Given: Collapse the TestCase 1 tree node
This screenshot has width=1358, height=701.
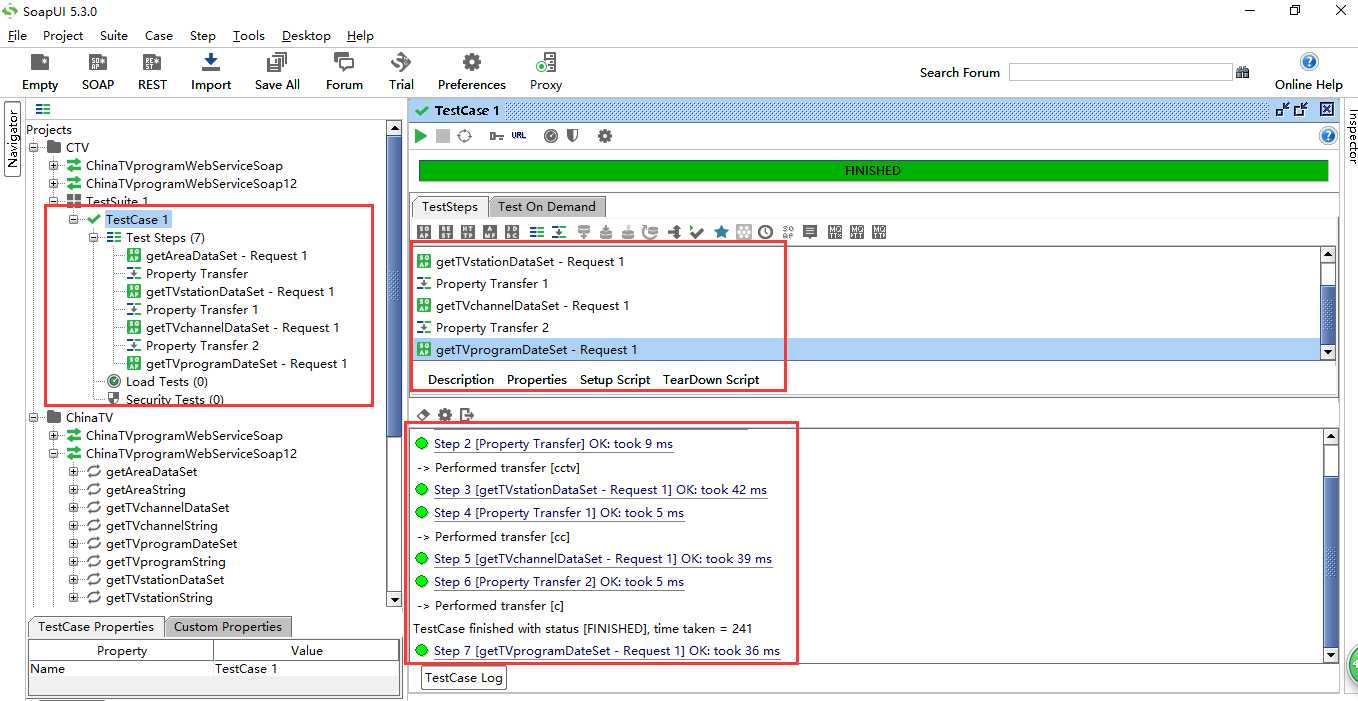Looking at the screenshot, I should click(74, 220).
